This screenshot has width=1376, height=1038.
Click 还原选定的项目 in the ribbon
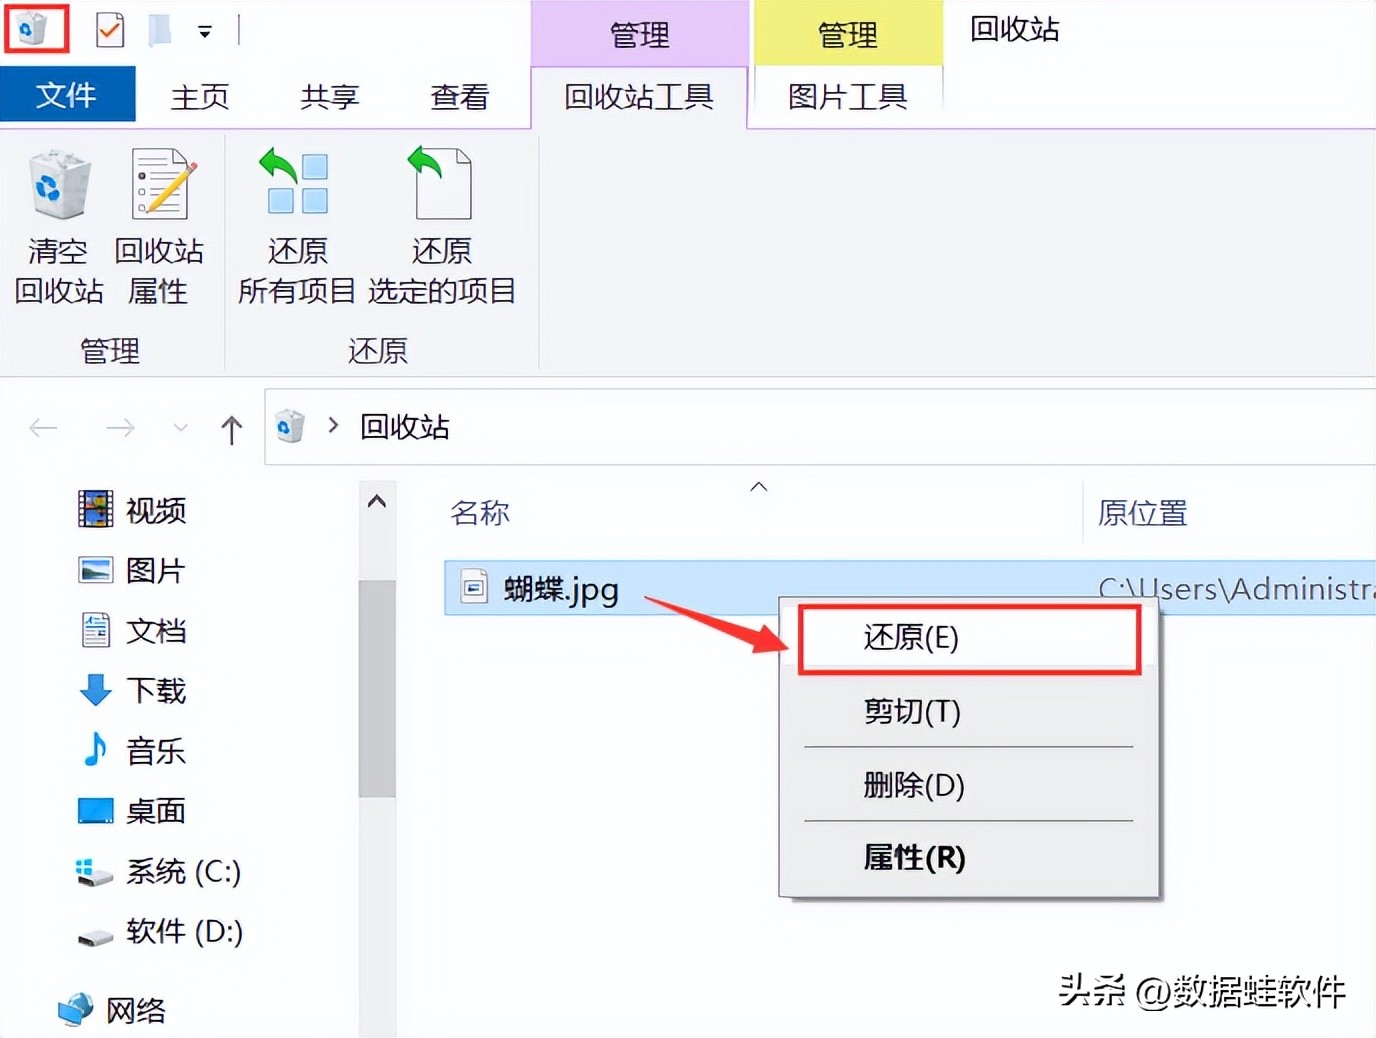tap(441, 227)
